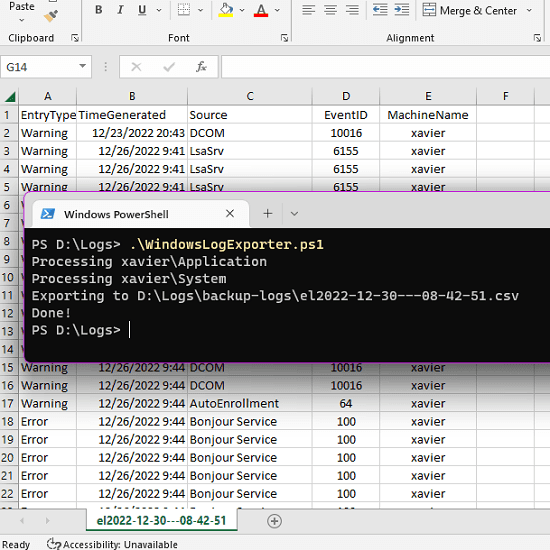The width and height of the screenshot is (550, 550).
Task: Click PowerShell icon on terminal tab
Action: (x=48, y=213)
